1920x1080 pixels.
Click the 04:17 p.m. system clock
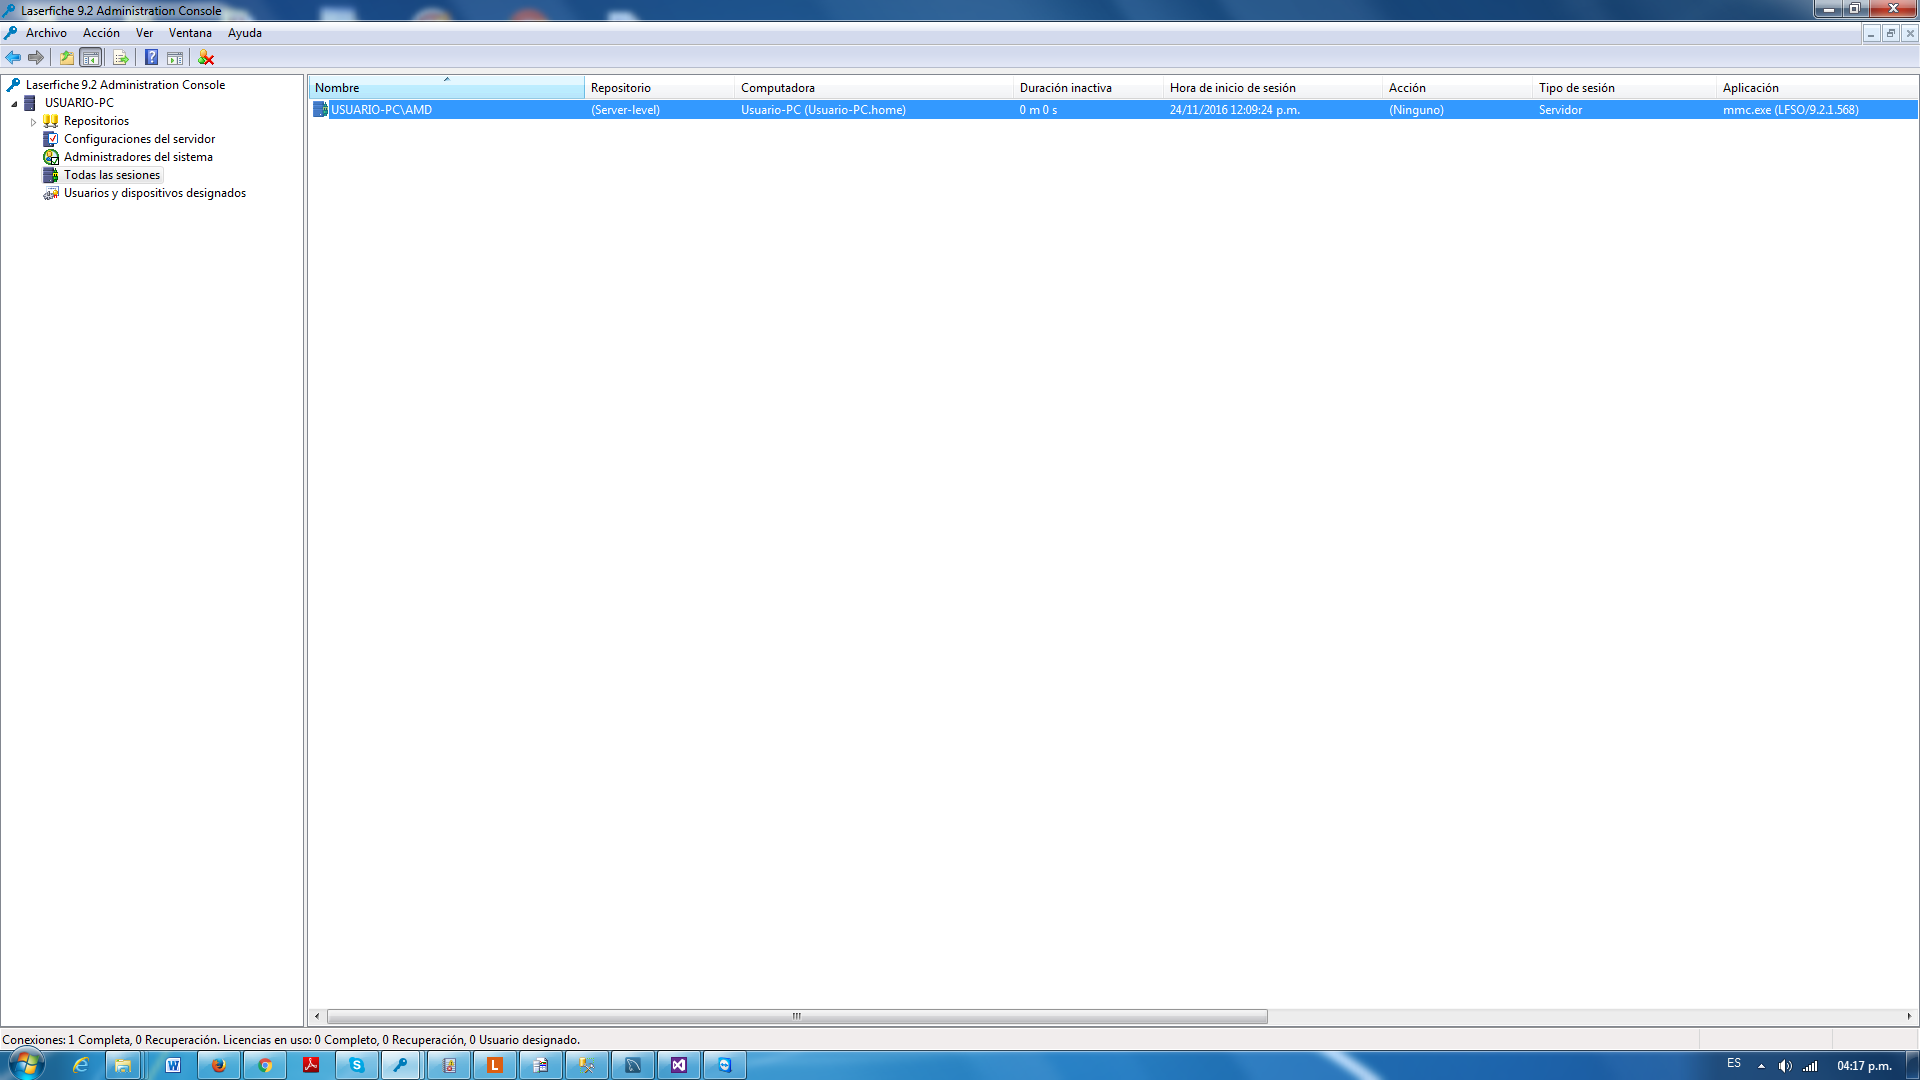[x=1864, y=1066]
